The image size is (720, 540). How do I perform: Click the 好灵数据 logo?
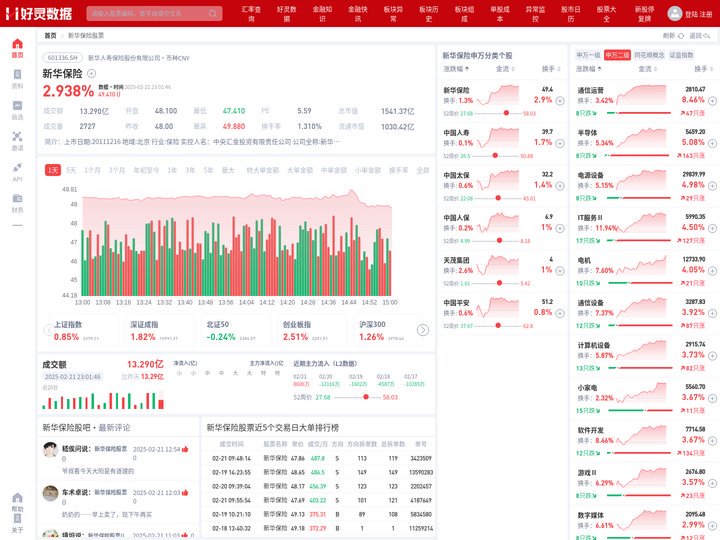tap(39, 13)
